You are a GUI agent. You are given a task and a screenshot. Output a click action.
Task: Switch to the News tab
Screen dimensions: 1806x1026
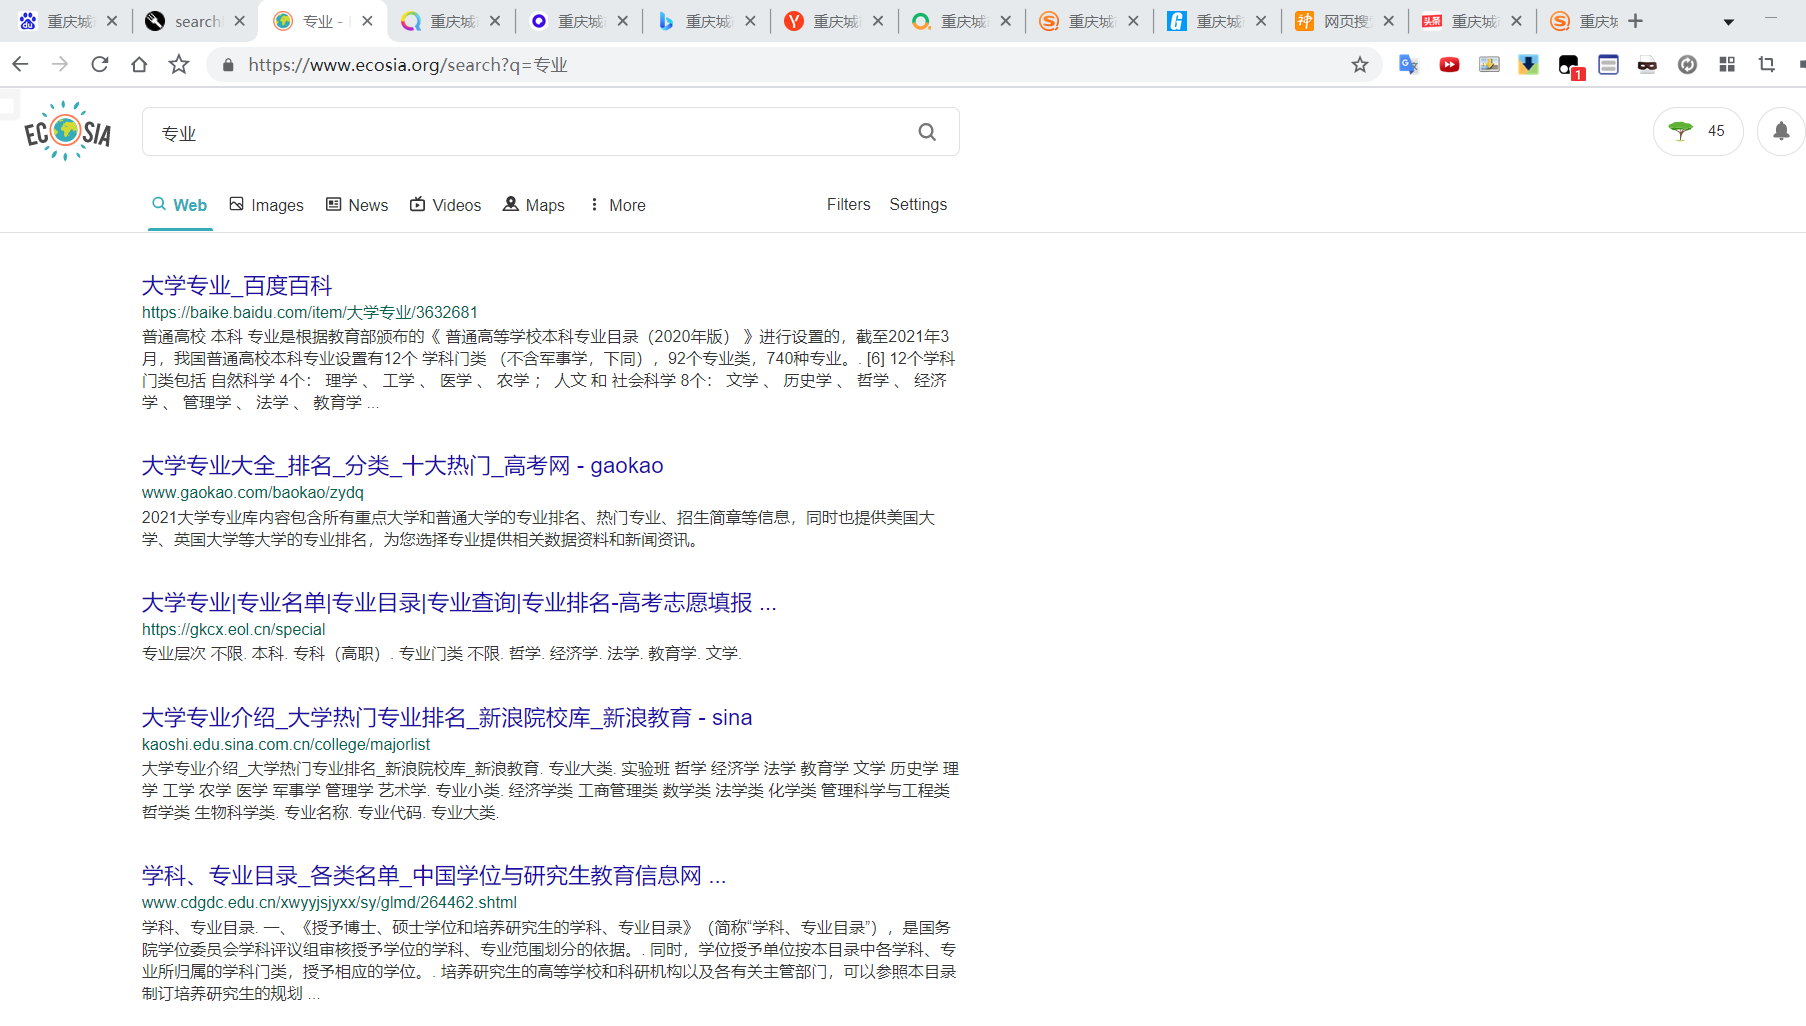click(x=357, y=205)
